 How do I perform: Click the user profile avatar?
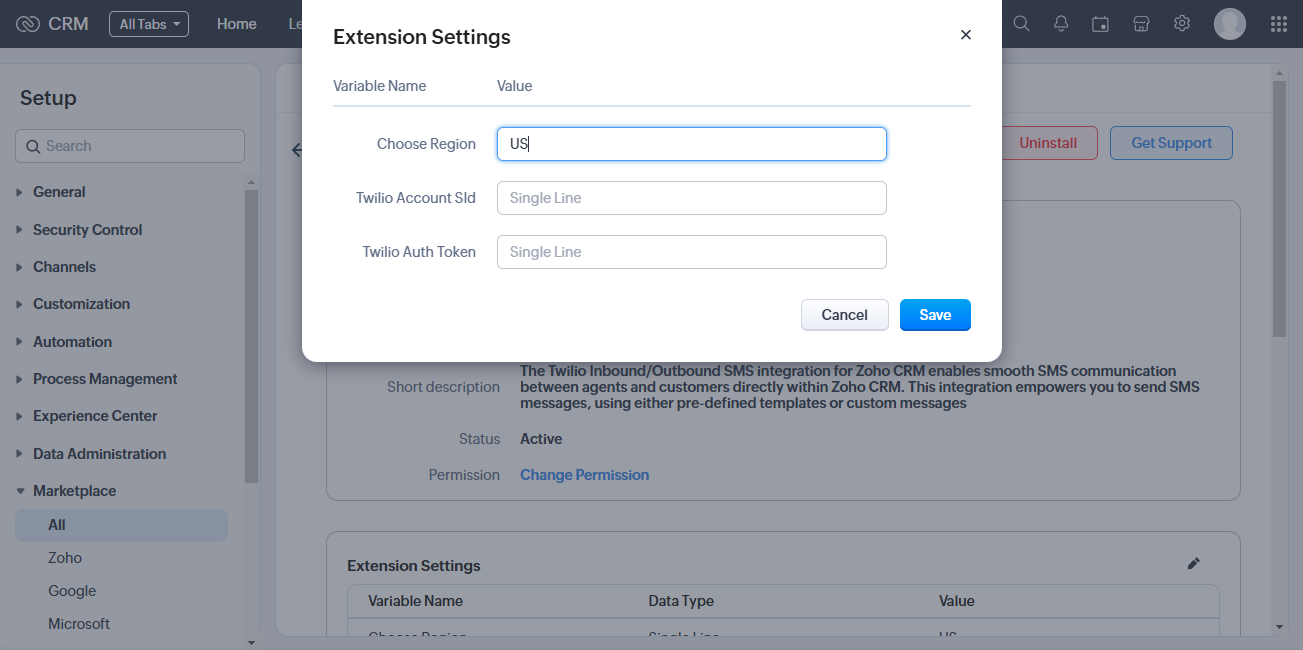click(1229, 23)
